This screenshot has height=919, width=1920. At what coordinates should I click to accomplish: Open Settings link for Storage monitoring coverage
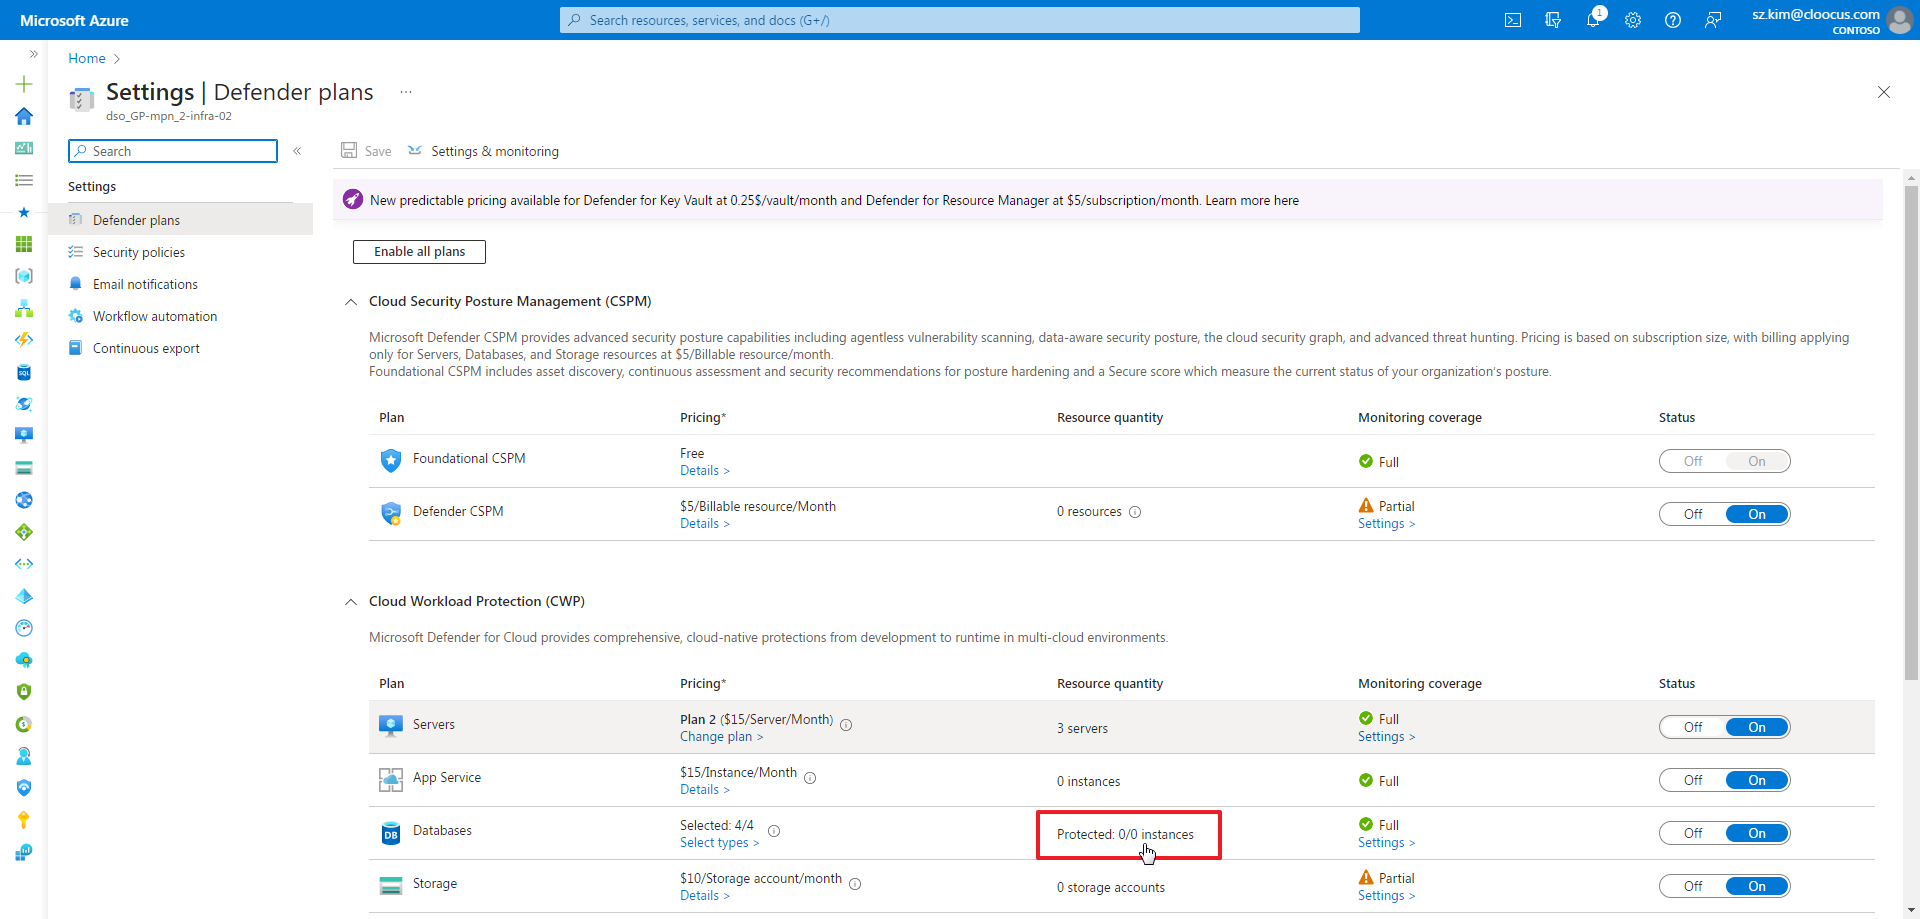[1386, 896]
